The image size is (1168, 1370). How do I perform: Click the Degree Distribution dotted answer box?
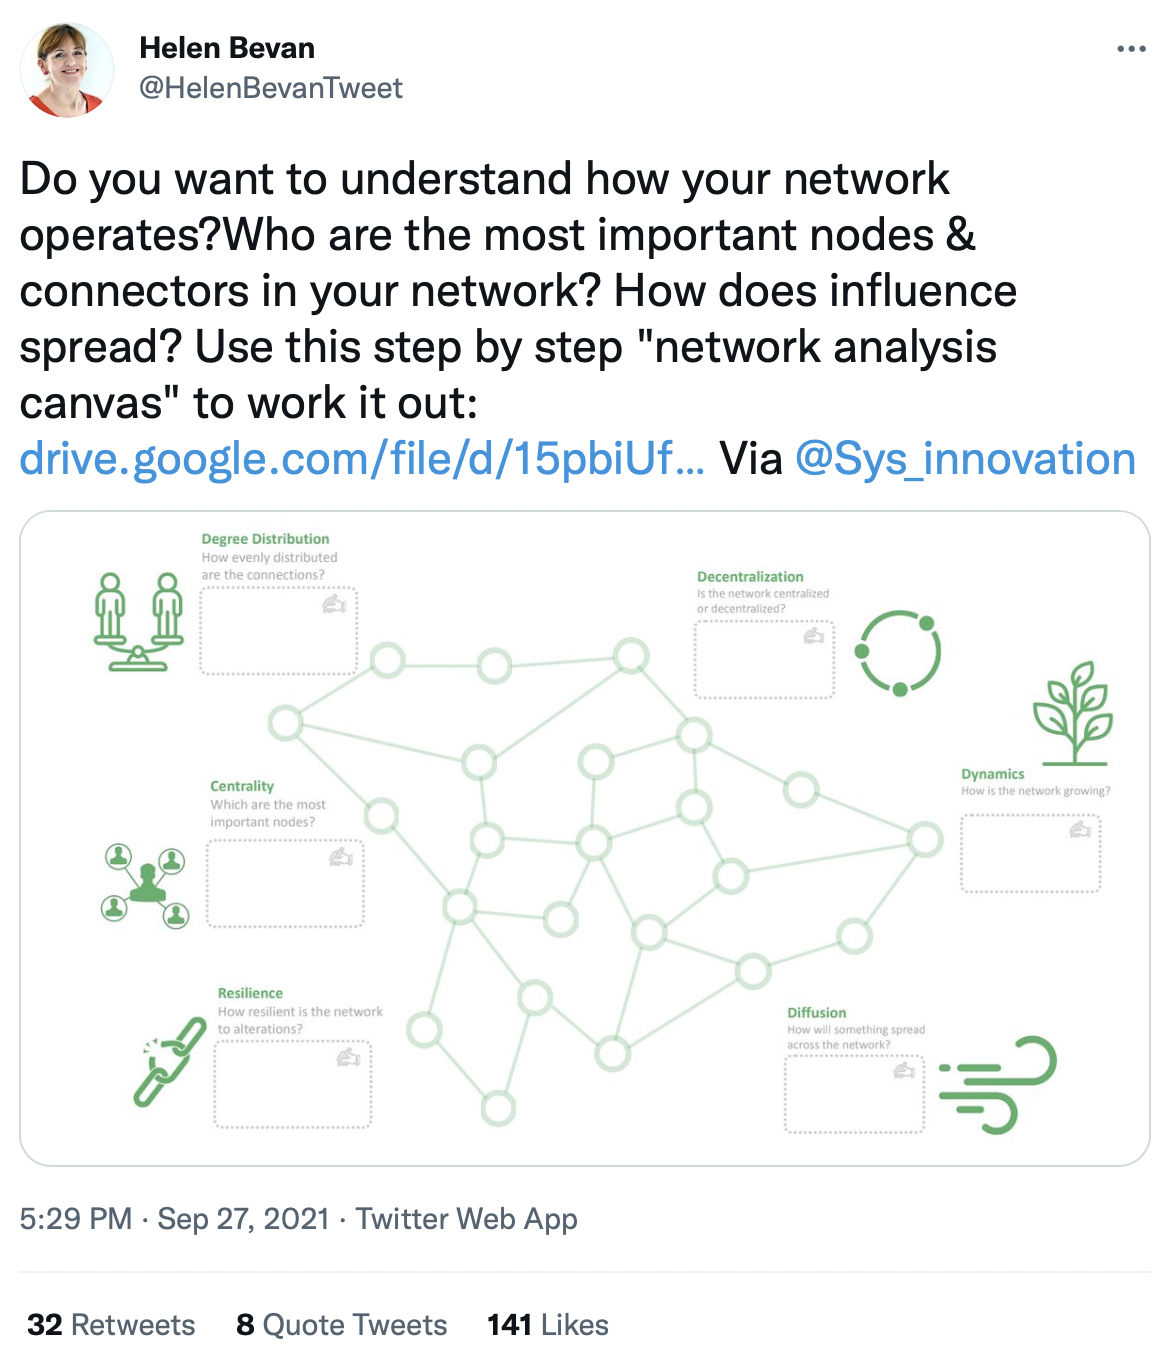tap(279, 631)
